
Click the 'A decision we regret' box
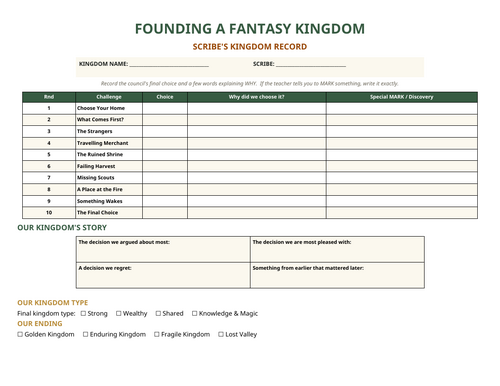tap(163, 275)
